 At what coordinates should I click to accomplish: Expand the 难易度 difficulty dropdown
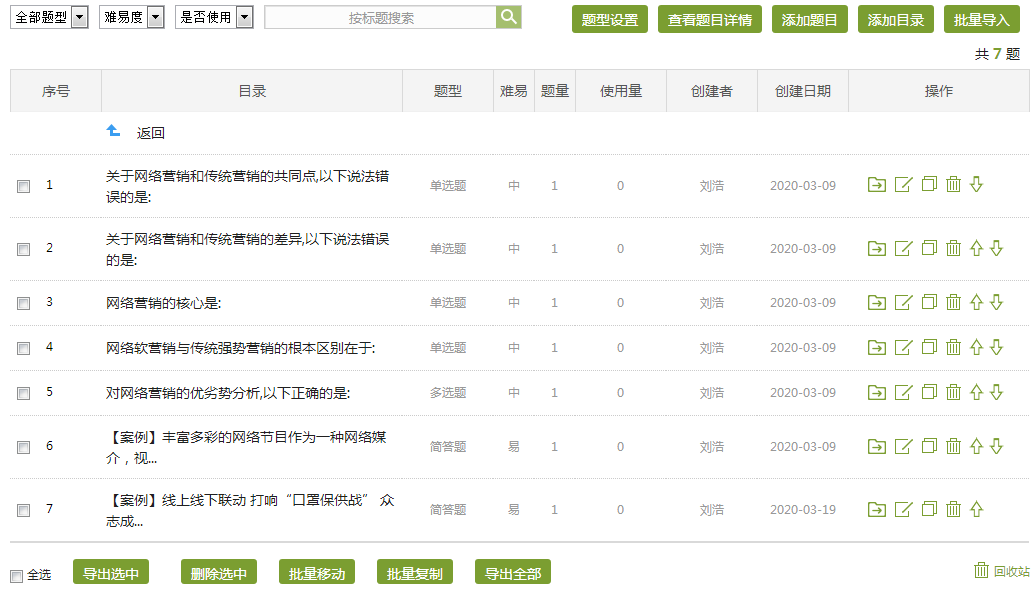pos(132,17)
